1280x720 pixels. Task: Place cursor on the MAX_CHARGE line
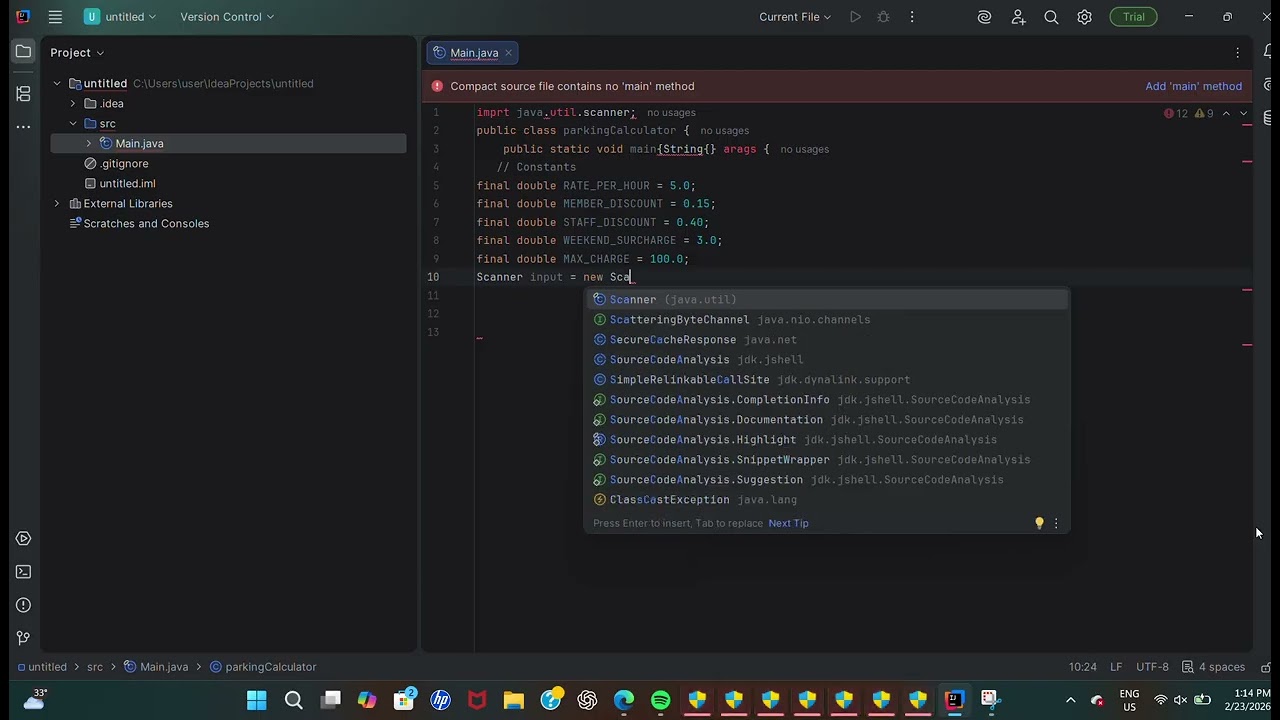582,259
